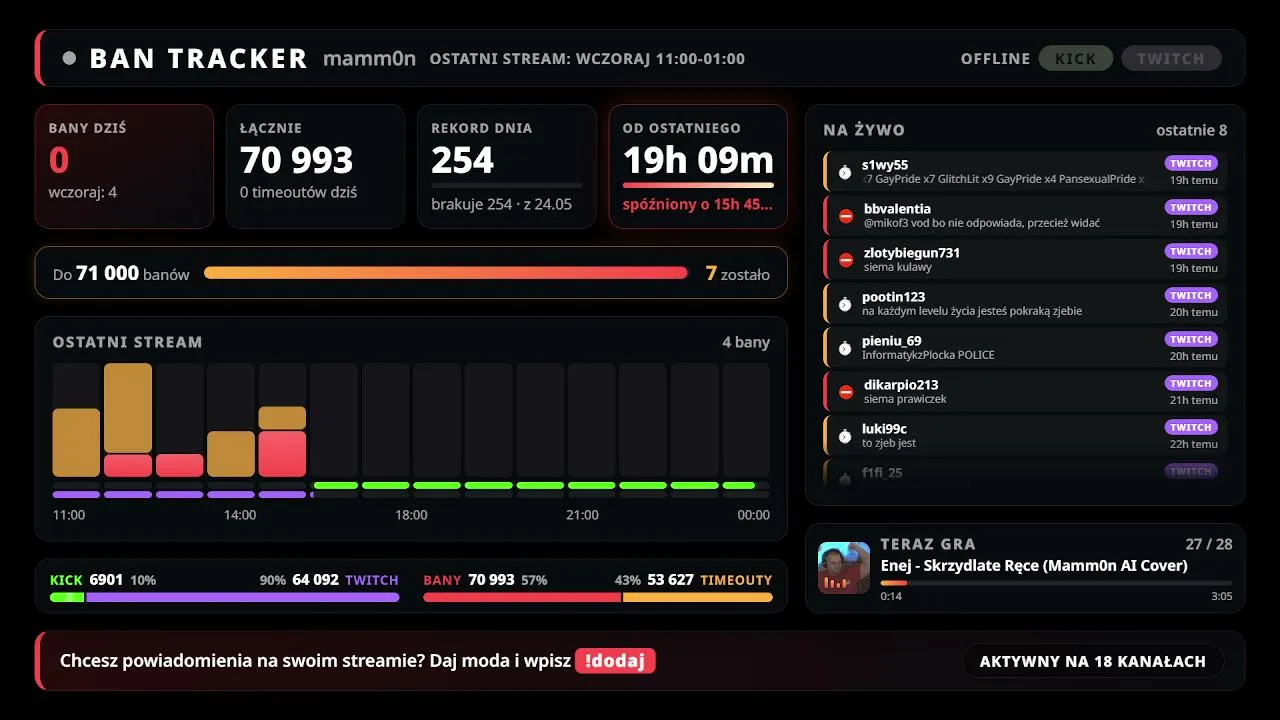
Task: Open the ŁĄCZNIE 70 993 stat card
Action: (316, 167)
